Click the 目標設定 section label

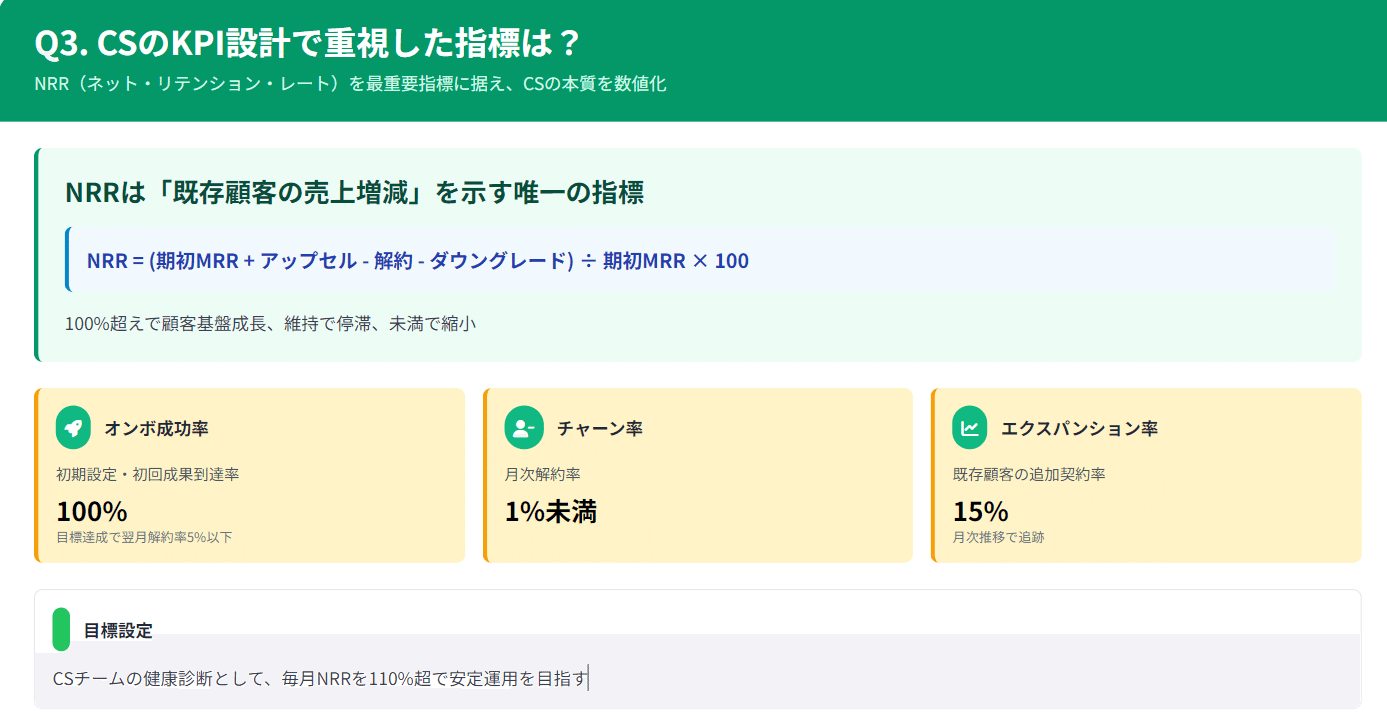(x=118, y=631)
